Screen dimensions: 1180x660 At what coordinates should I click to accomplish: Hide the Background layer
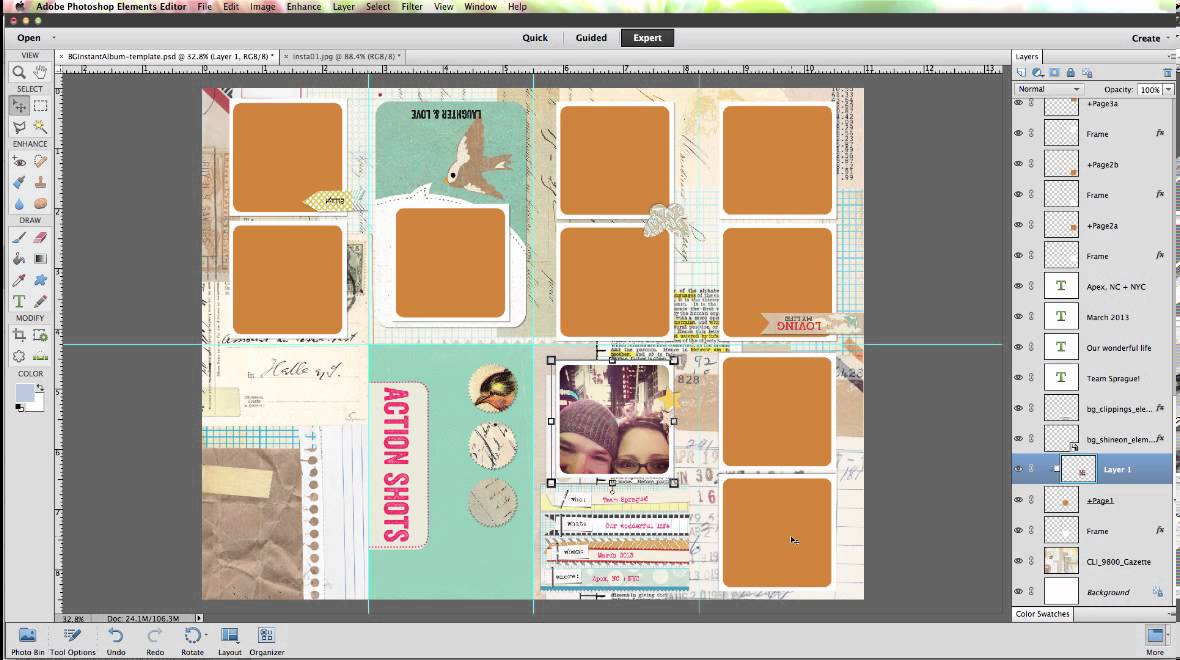click(x=1018, y=592)
